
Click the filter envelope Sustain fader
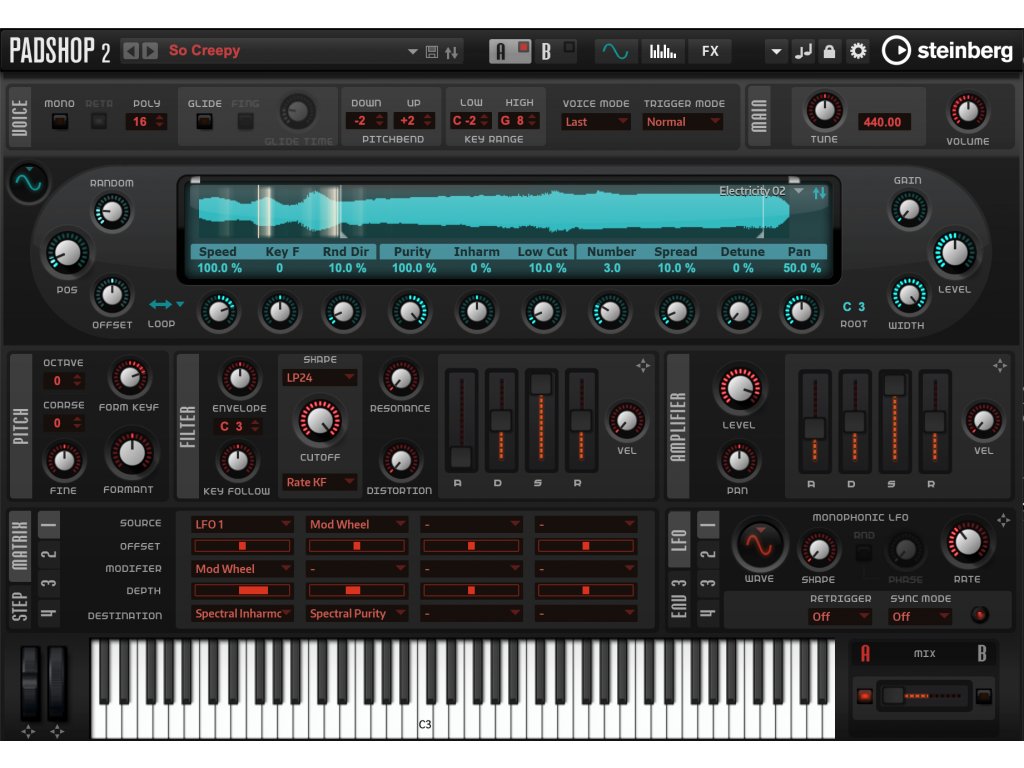click(x=541, y=420)
